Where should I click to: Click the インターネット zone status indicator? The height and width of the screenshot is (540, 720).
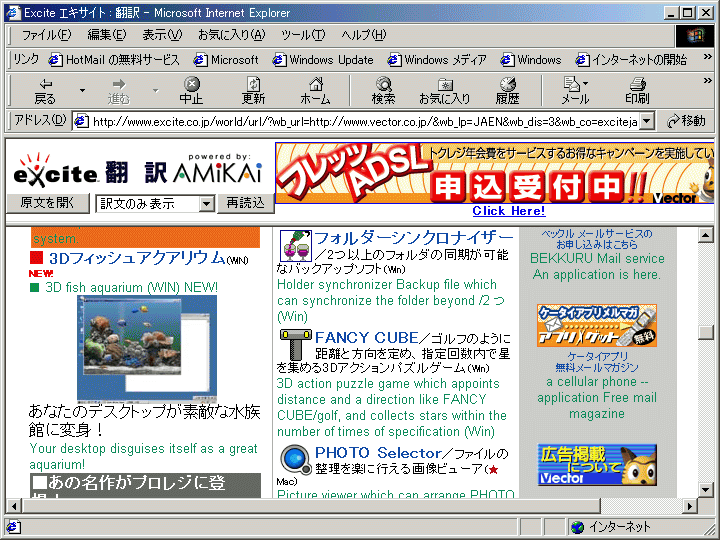coord(613,527)
